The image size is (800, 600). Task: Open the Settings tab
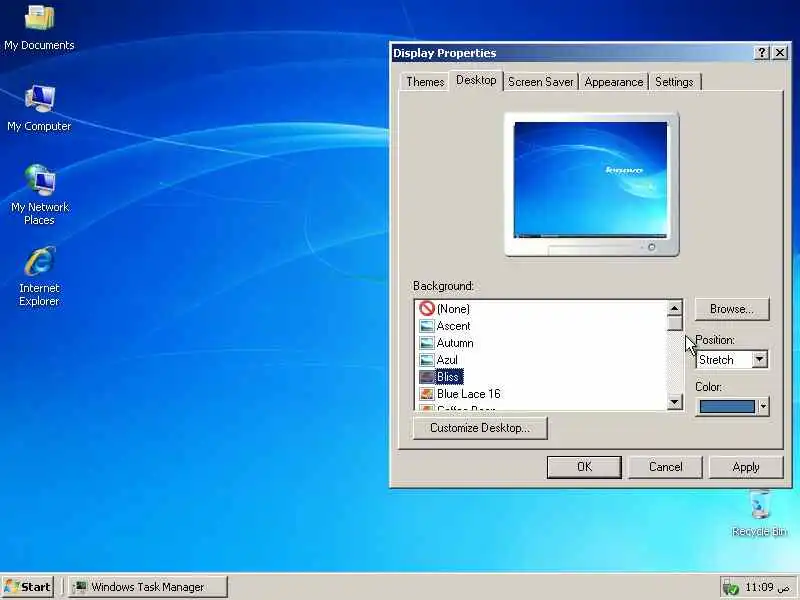click(674, 82)
